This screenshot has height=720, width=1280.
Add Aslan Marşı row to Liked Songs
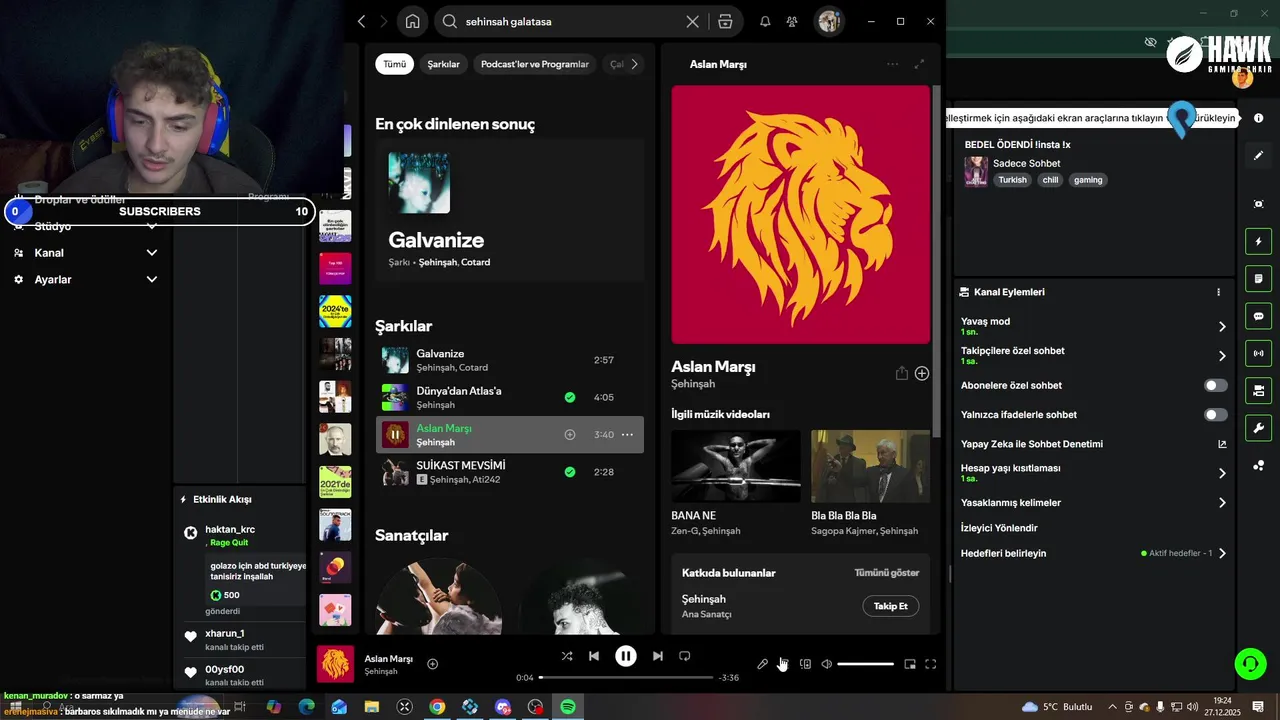coord(570,435)
